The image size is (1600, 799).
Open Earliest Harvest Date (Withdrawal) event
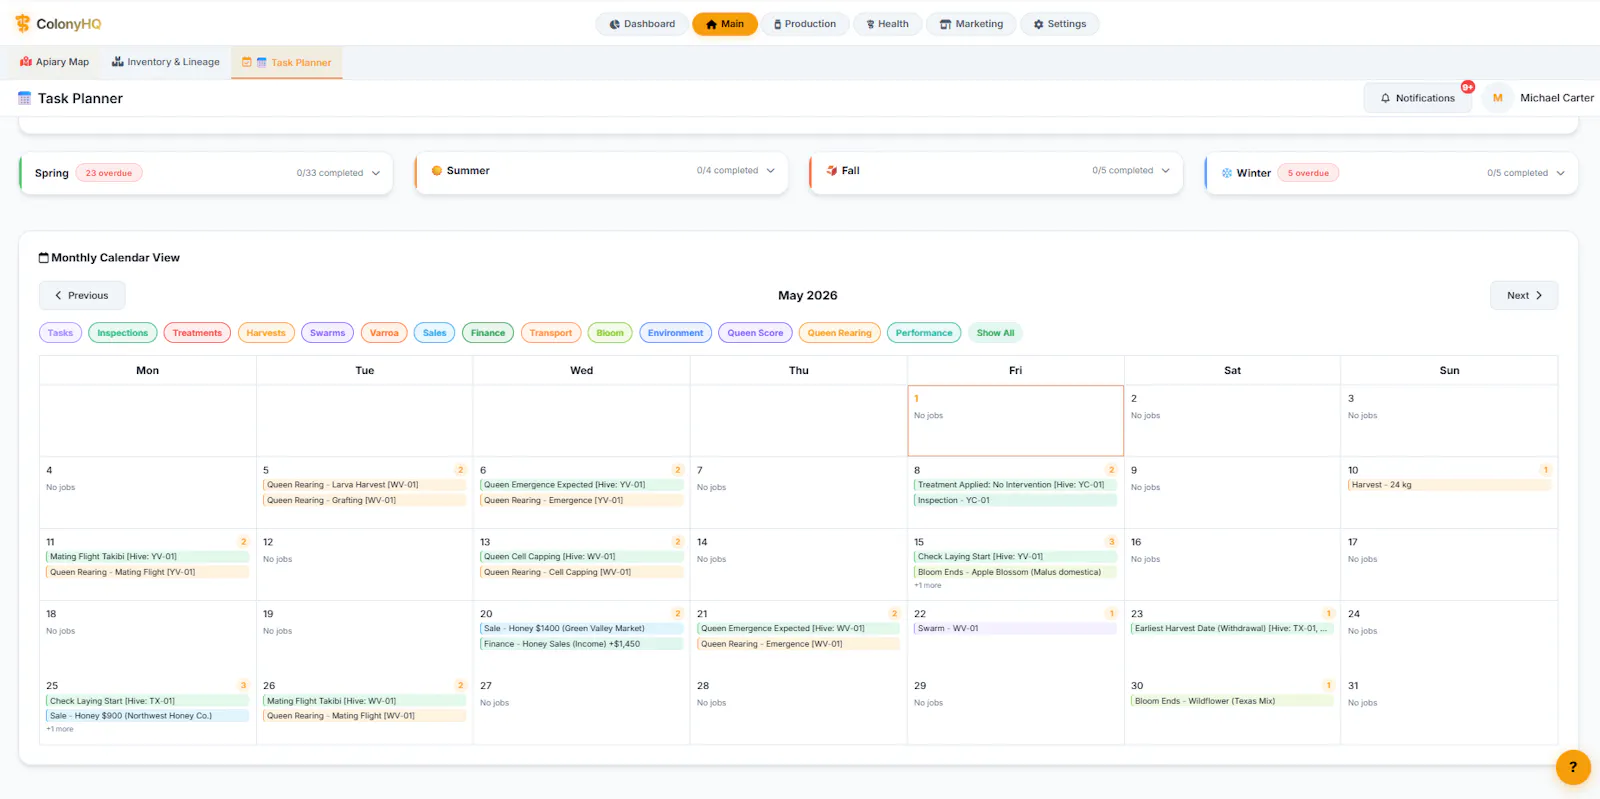pyautogui.click(x=1232, y=629)
